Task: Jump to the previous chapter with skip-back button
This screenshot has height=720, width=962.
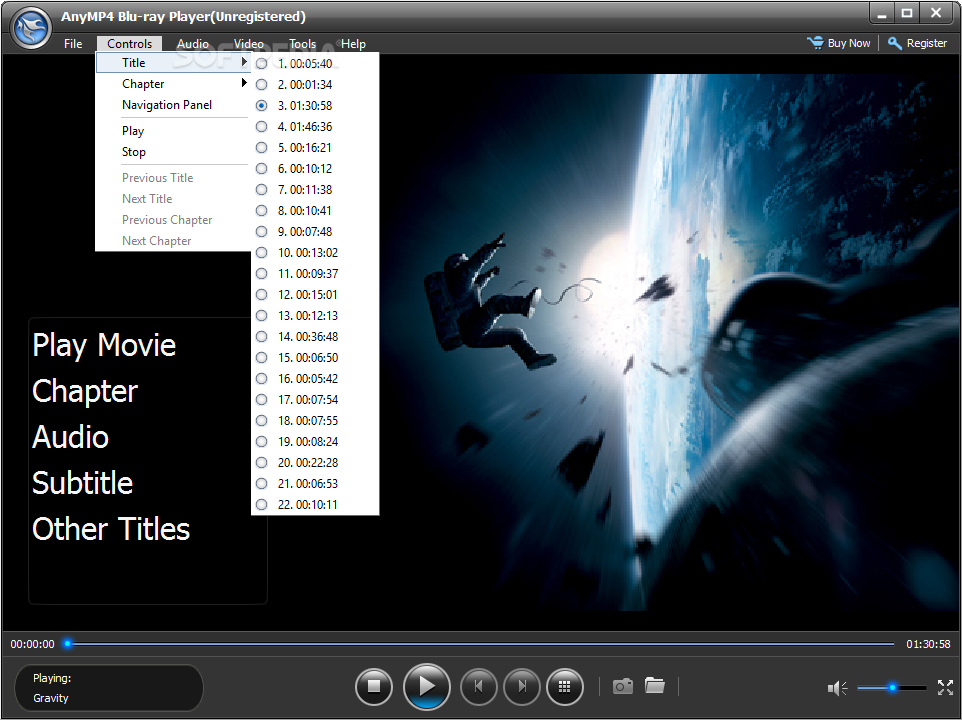Action: tap(478, 686)
